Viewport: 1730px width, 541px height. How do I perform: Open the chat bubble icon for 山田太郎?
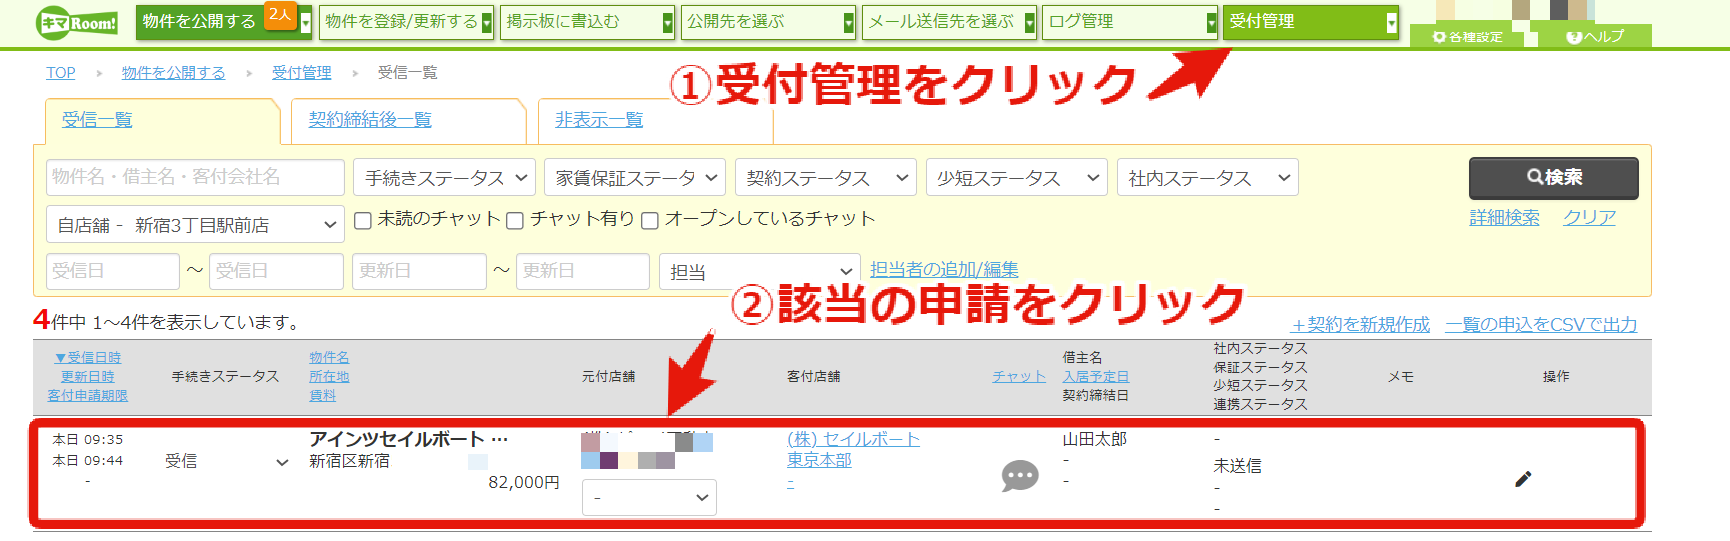click(x=1020, y=476)
